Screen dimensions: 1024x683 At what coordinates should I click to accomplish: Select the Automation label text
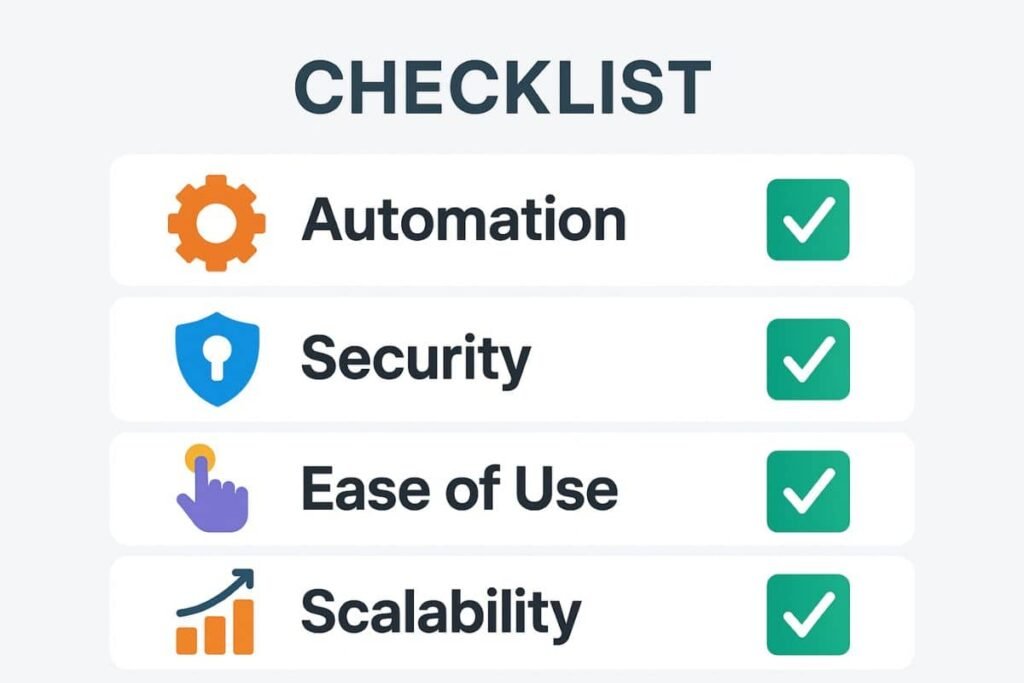tap(463, 220)
